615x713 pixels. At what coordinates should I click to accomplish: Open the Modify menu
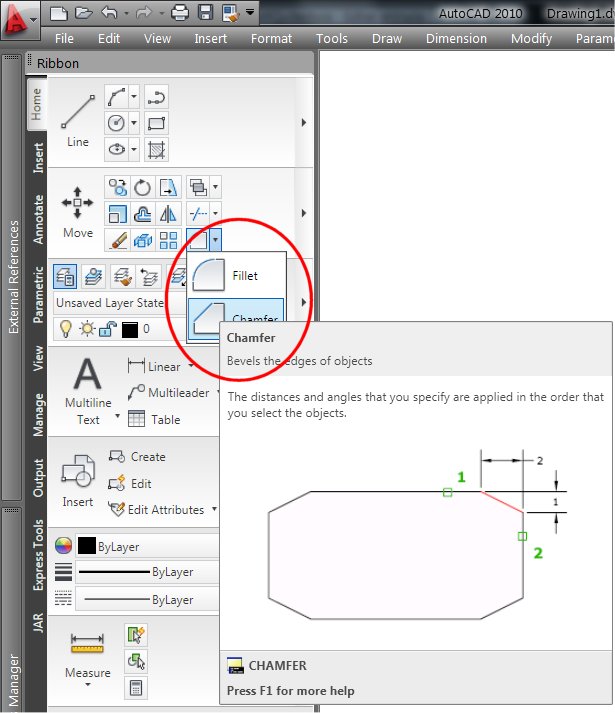tap(531, 39)
